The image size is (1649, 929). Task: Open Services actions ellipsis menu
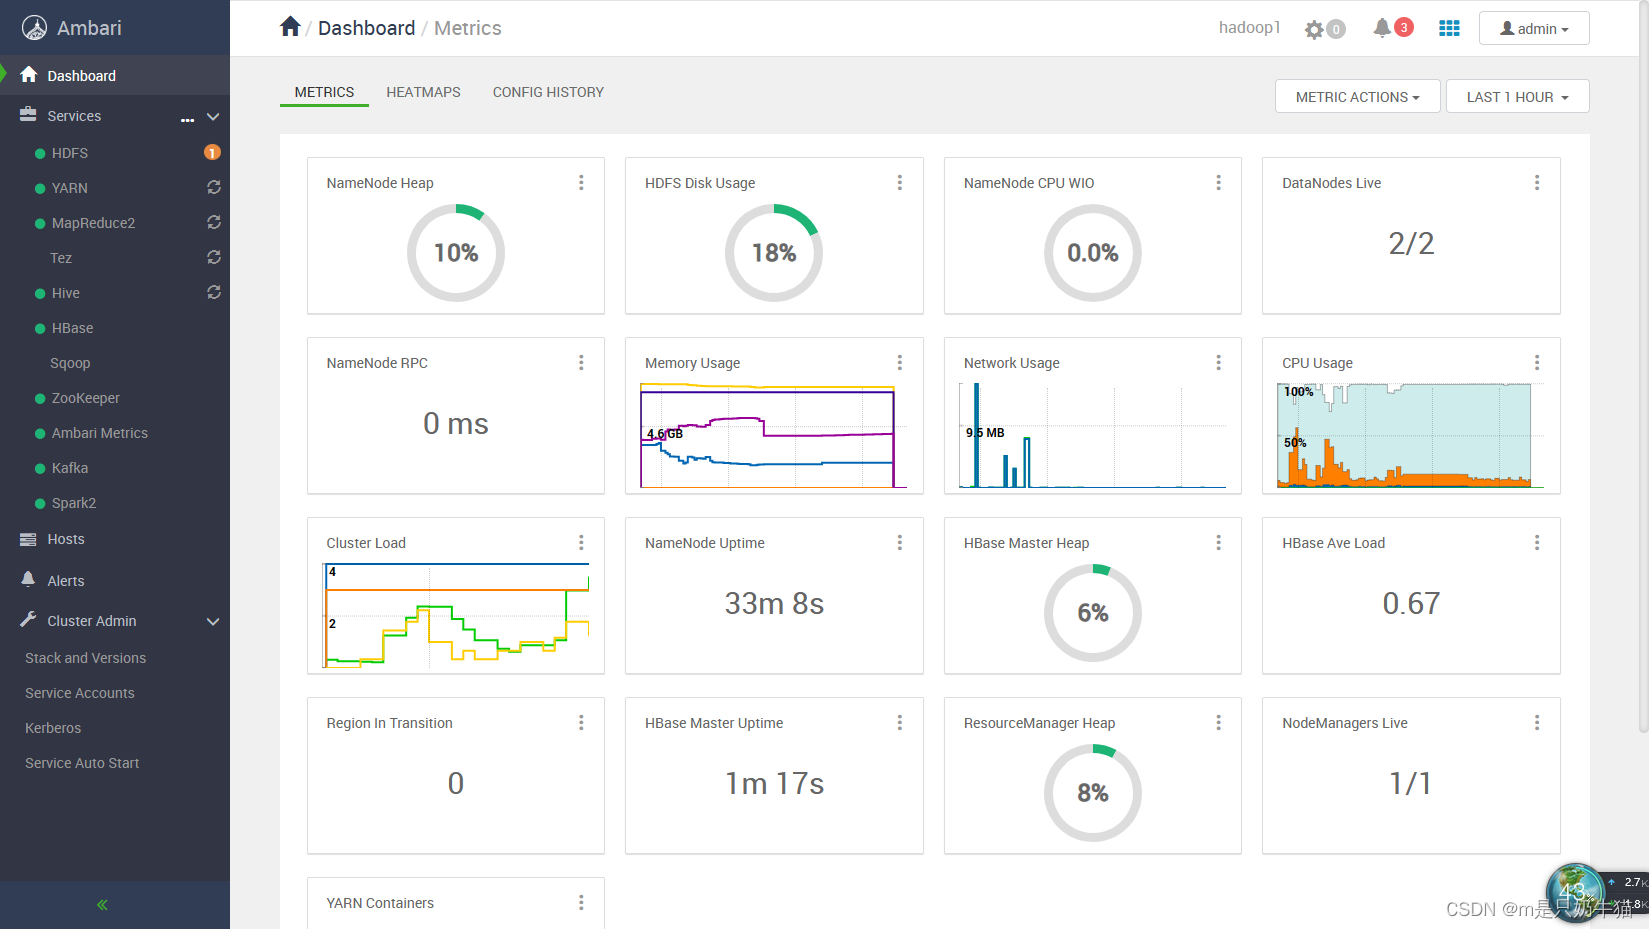pos(187,119)
